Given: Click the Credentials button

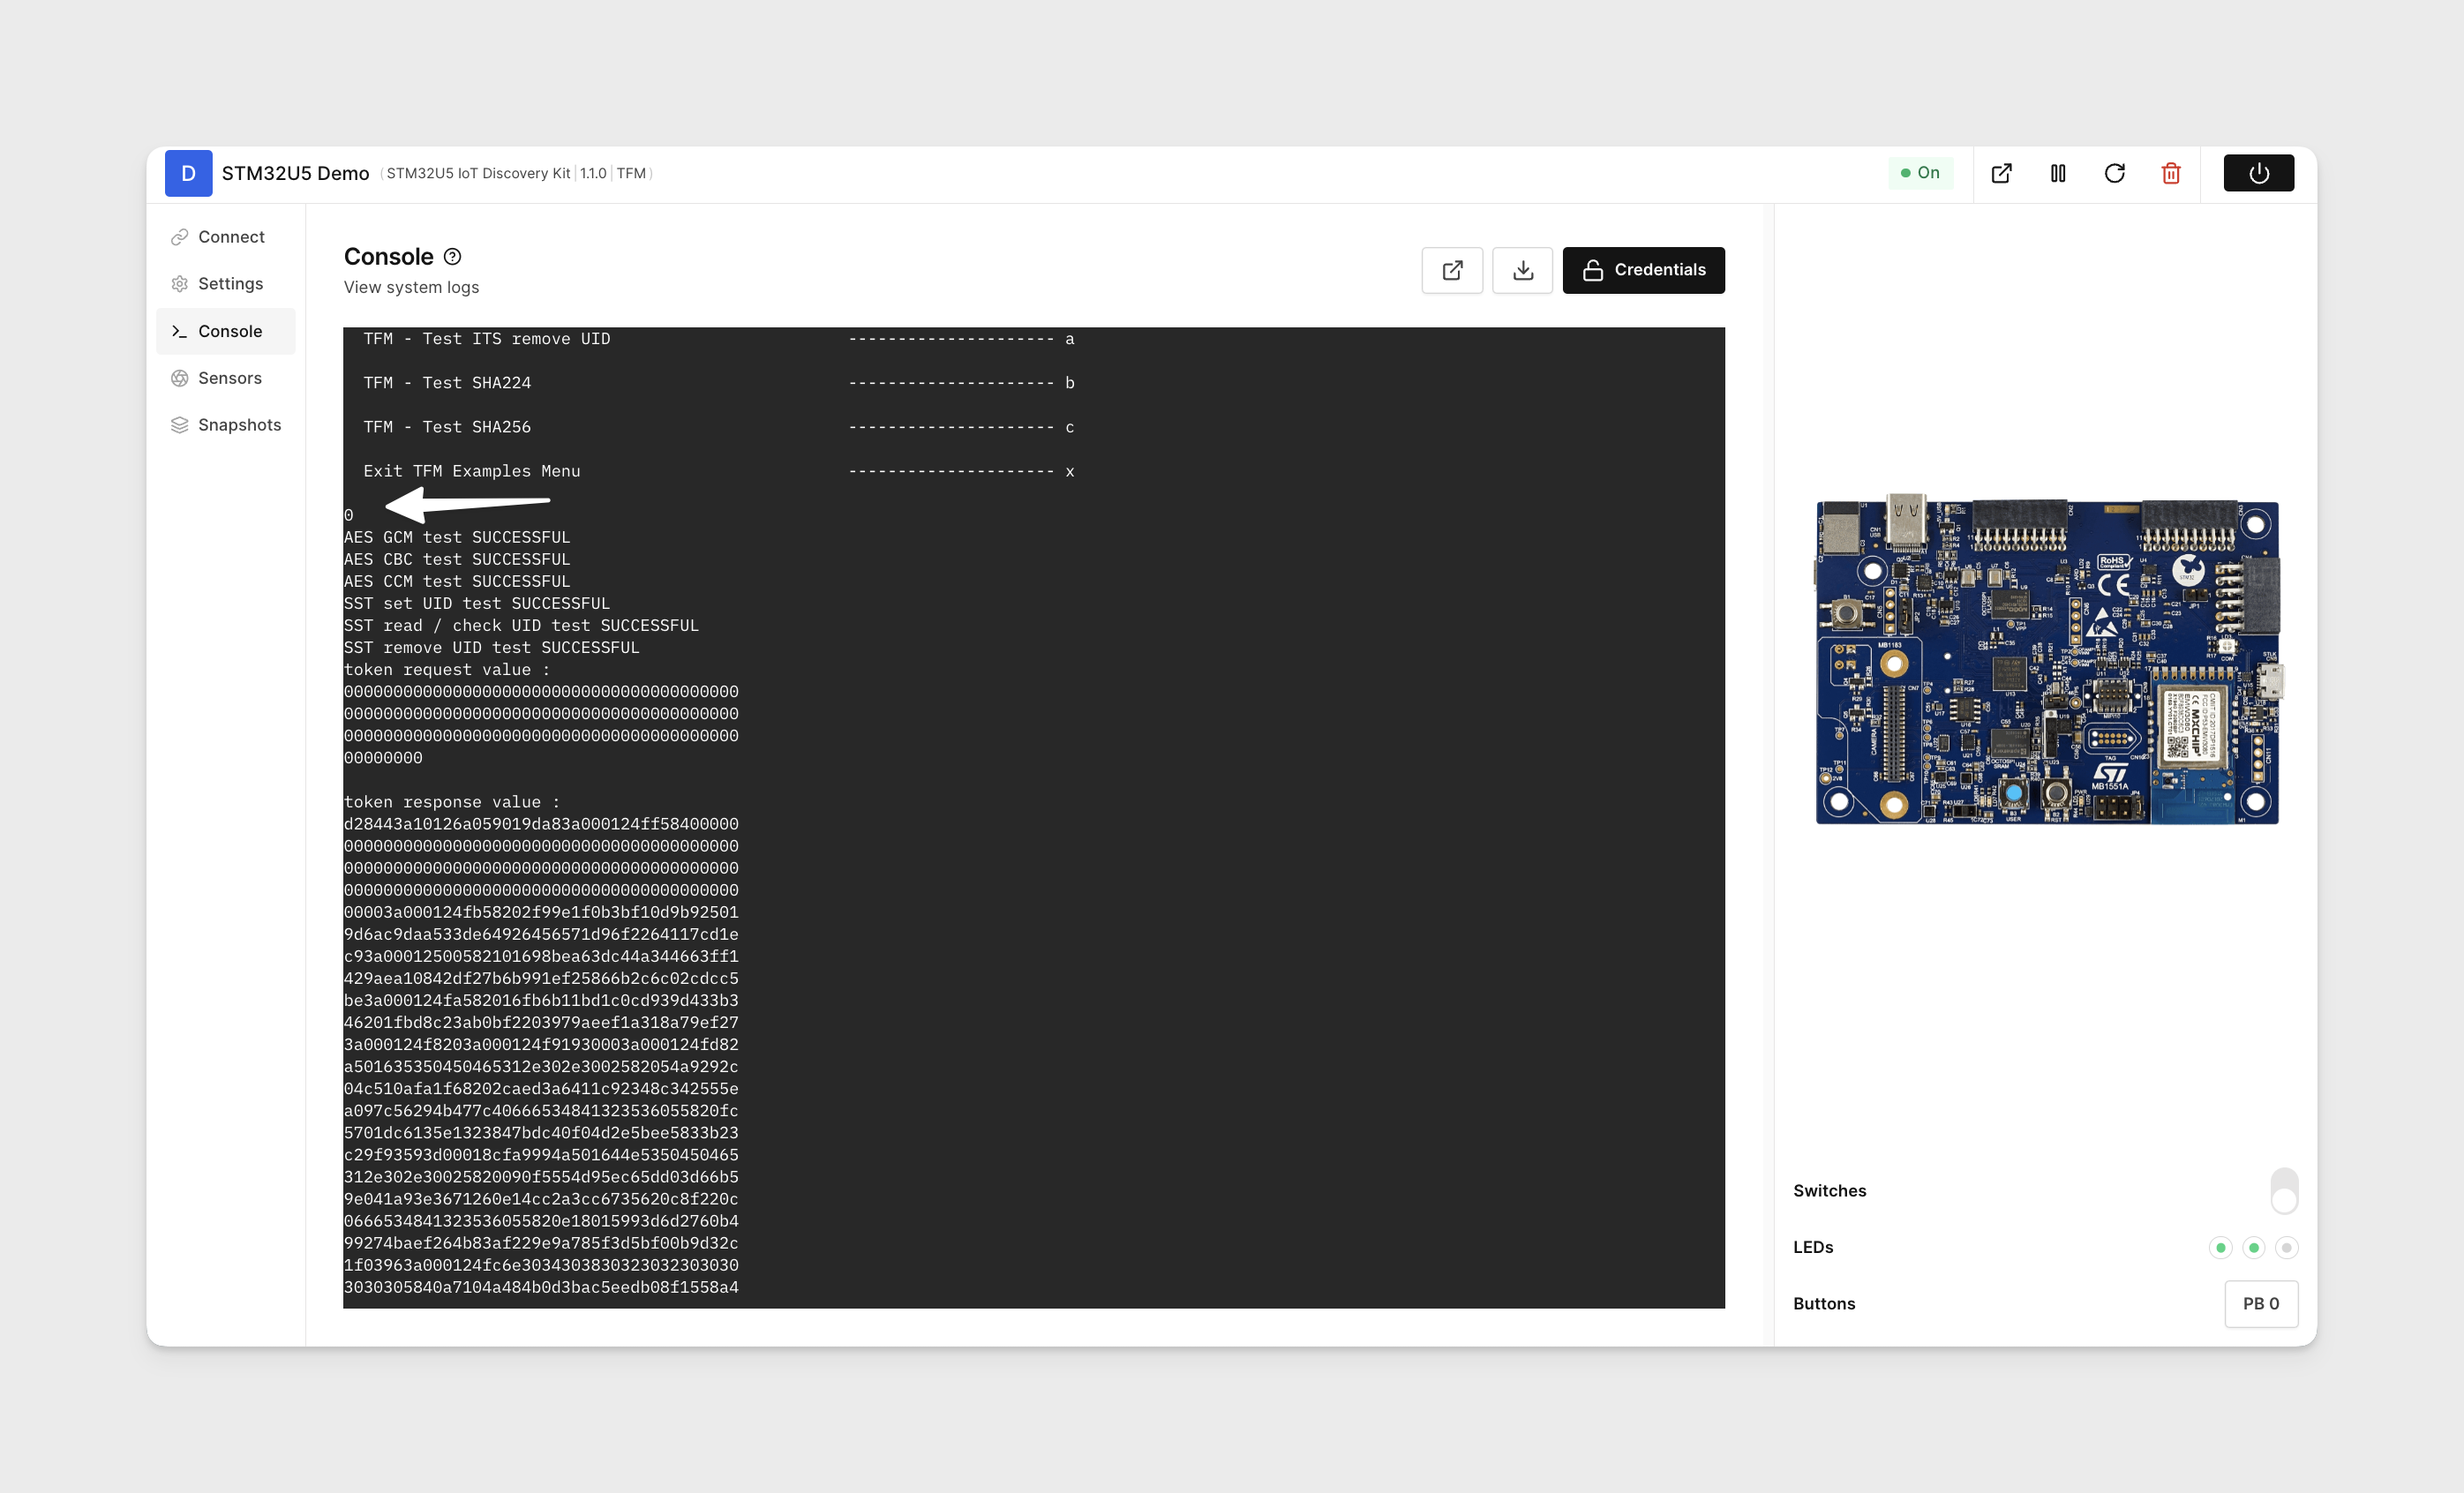Looking at the screenshot, I should pyautogui.click(x=1641, y=269).
